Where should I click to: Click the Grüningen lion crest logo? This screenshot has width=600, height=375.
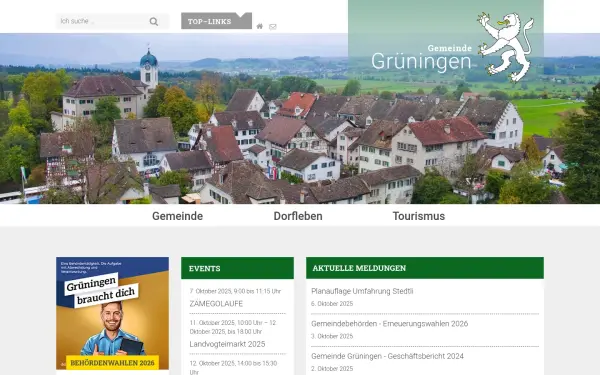coord(505,46)
